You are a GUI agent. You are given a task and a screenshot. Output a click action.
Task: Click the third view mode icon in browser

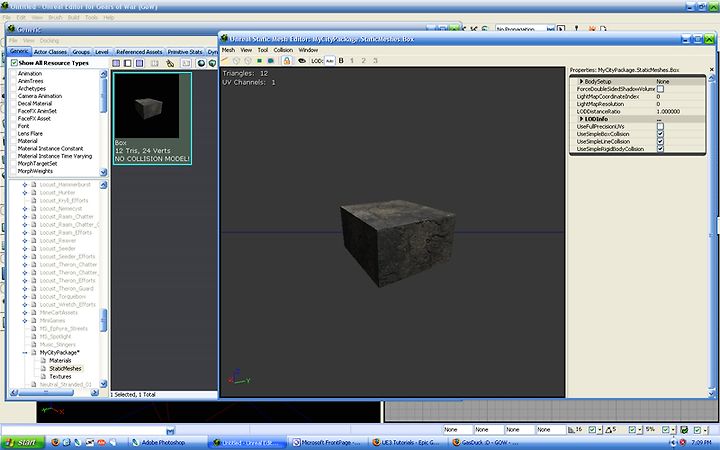[140, 63]
